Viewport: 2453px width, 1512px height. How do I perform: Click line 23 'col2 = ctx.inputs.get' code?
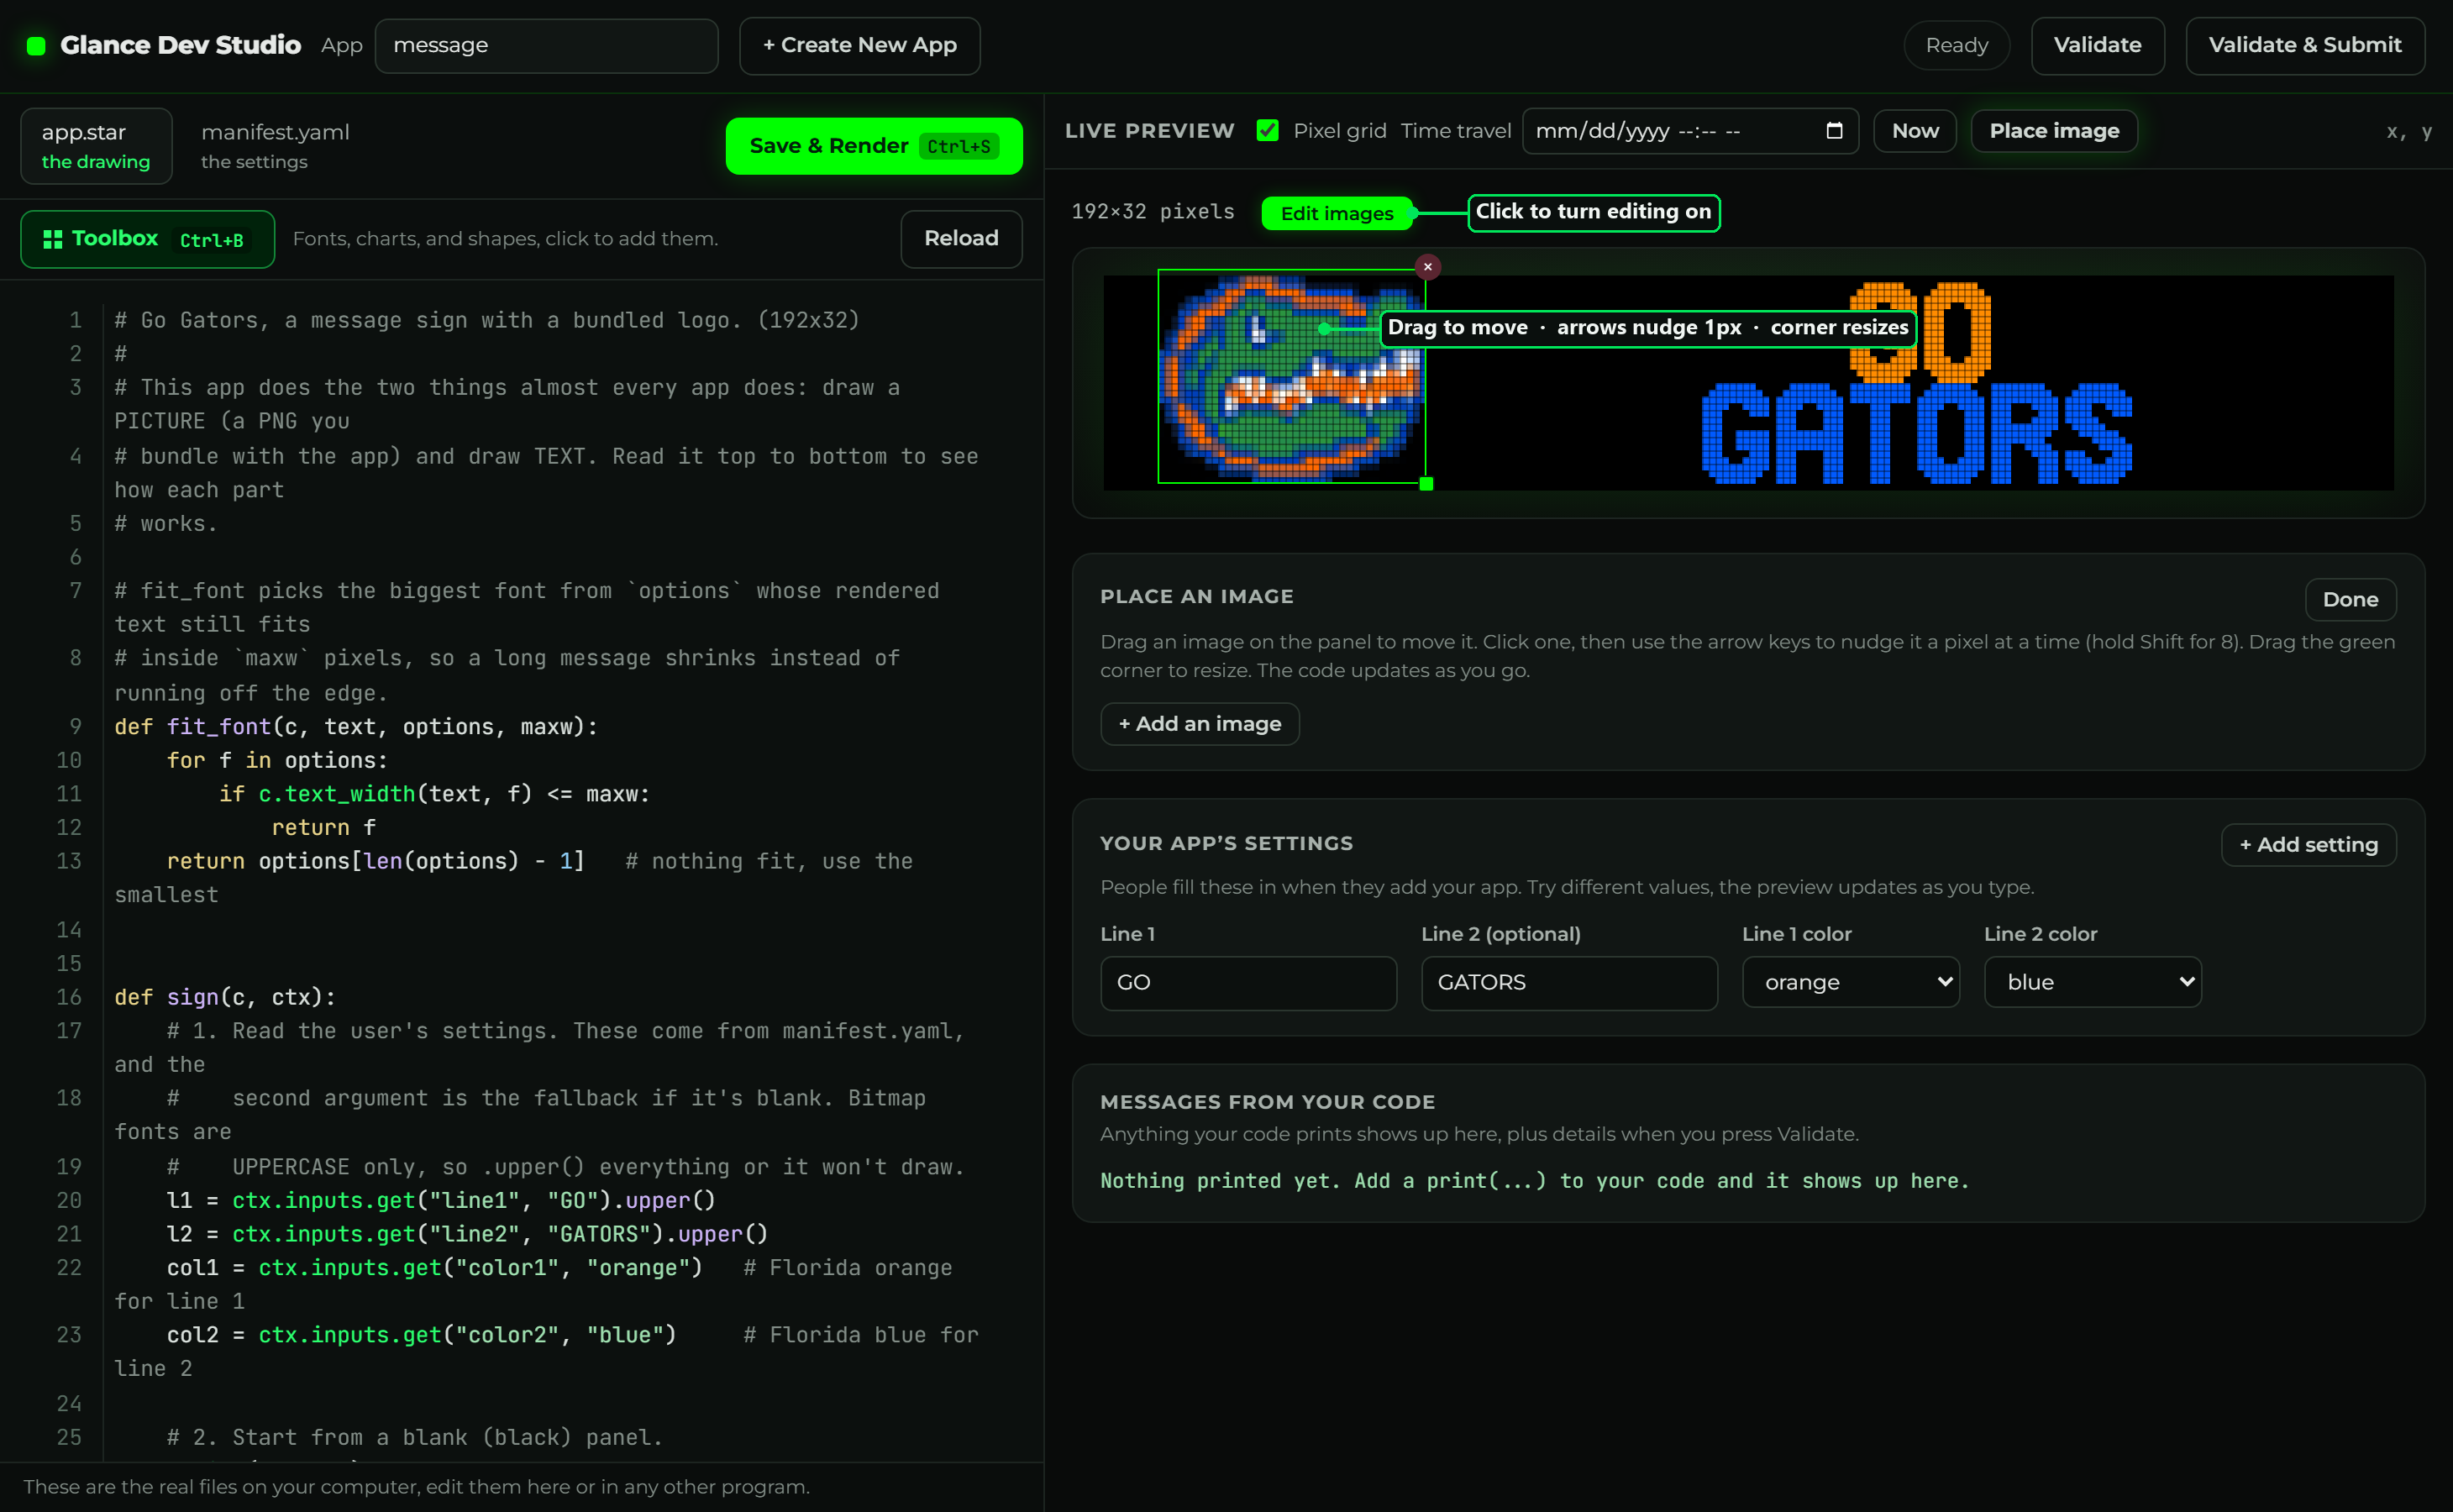pos(421,1335)
